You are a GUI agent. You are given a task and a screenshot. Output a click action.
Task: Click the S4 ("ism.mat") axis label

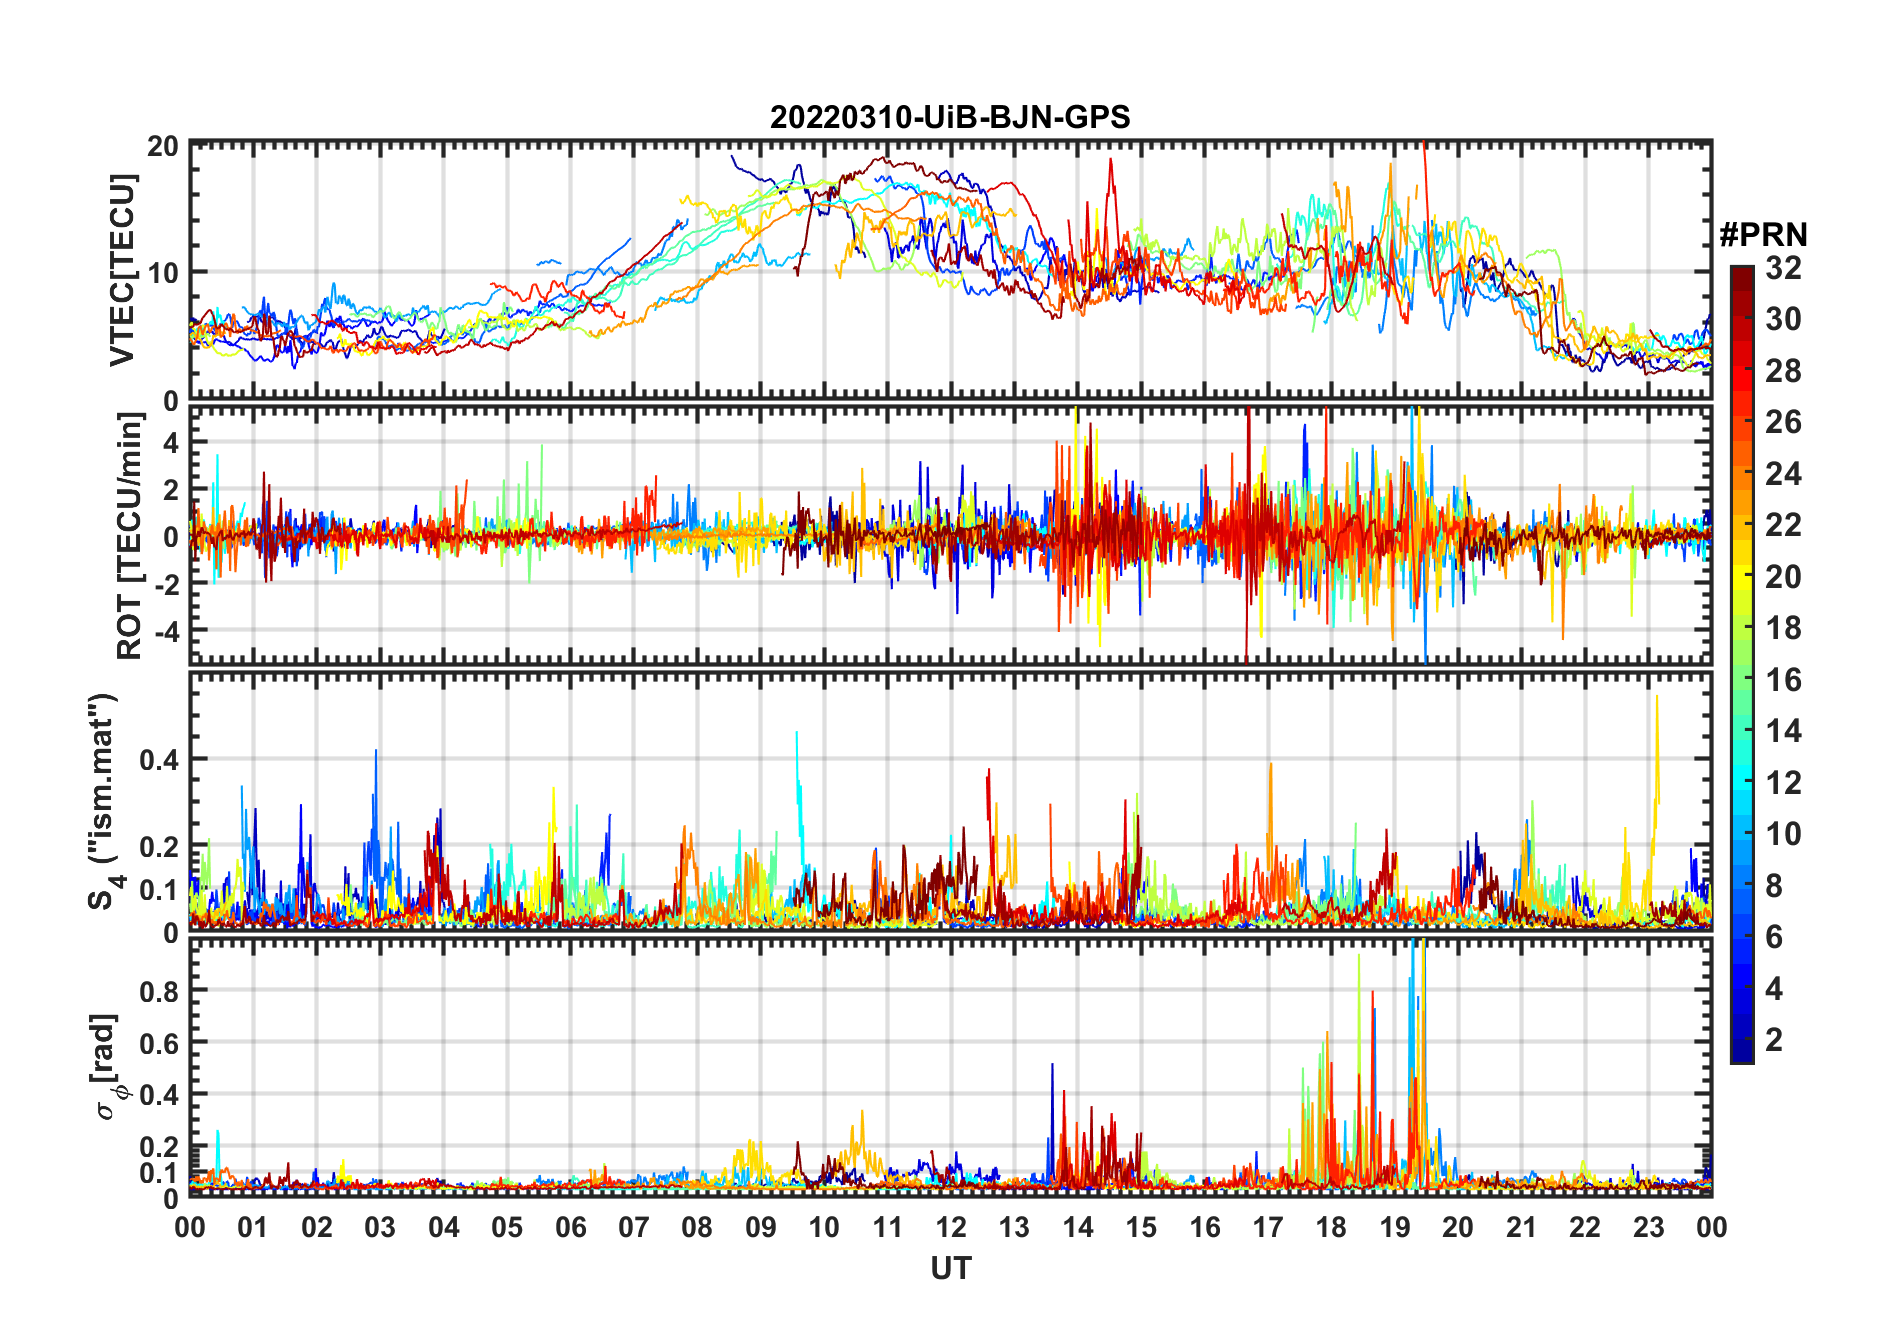click(105, 802)
